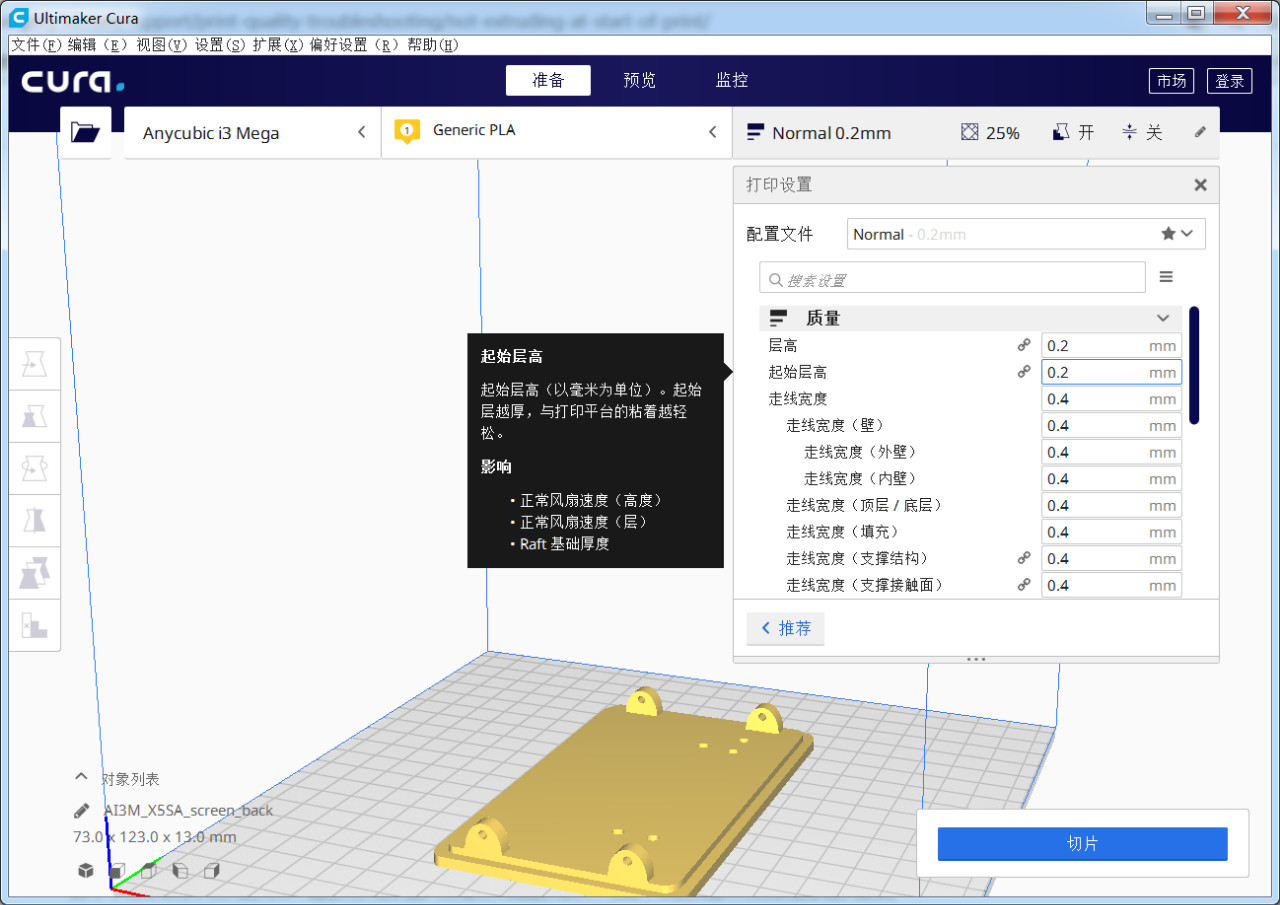The image size is (1280, 905).
Task: Click the 走线宽度（壁）value field
Action: pyautogui.click(x=1111, y=425)
